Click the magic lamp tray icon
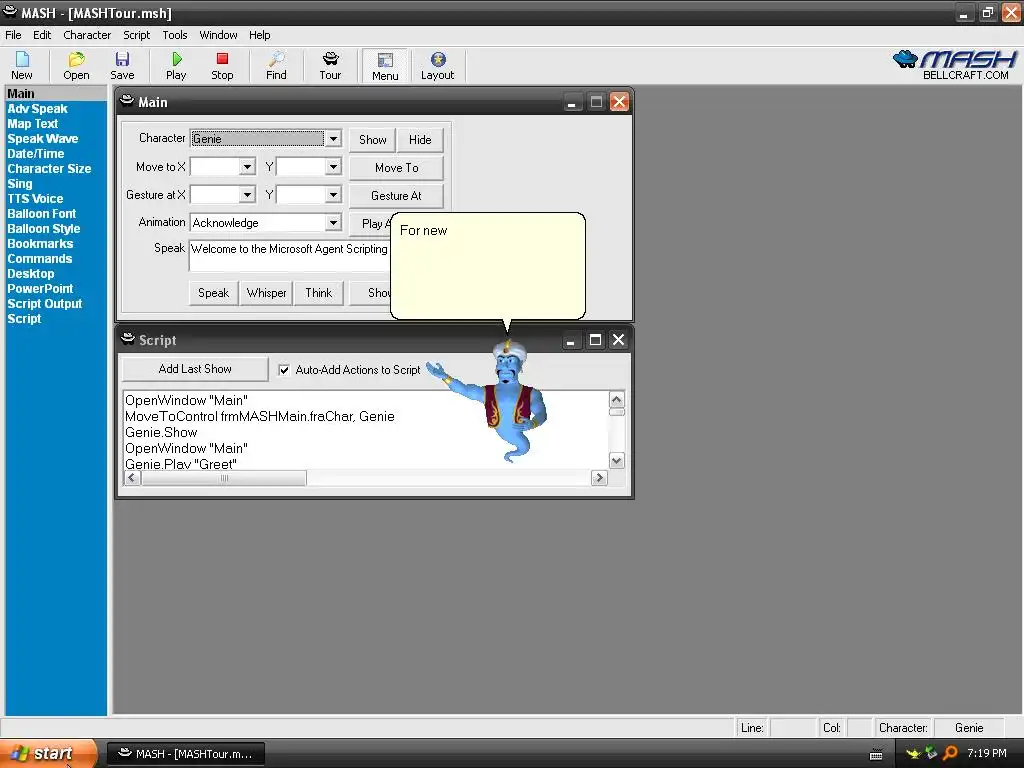 914,754
